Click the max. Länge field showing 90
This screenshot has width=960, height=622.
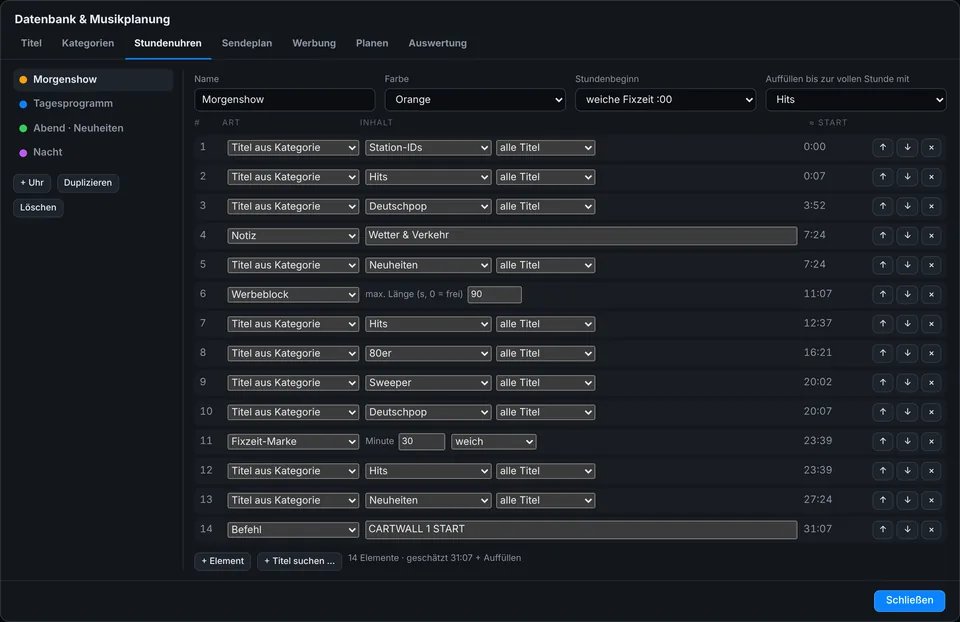[495, 294]
